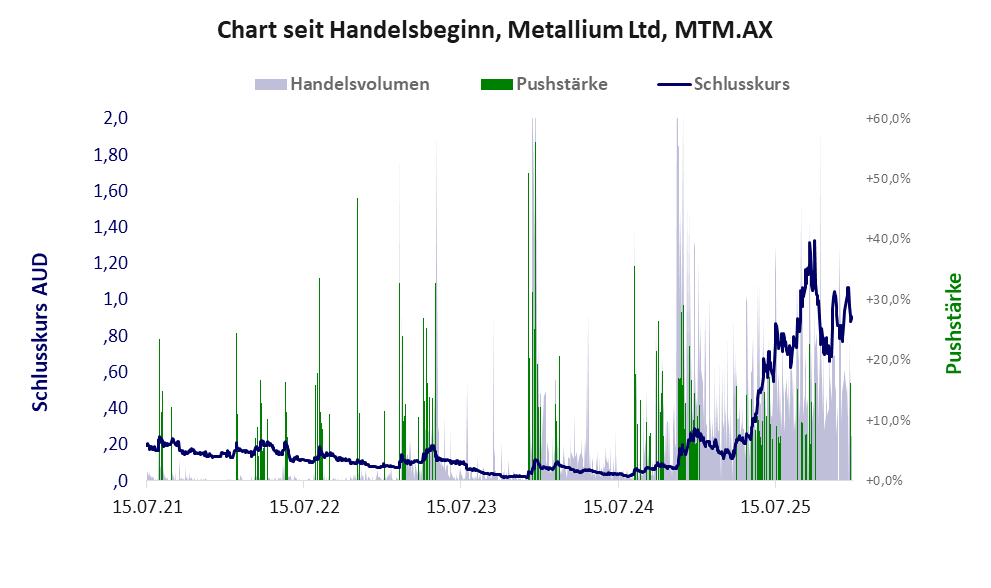Select the 15.07.24 date tick
The image size is (991, 588).
click(618, 508)
